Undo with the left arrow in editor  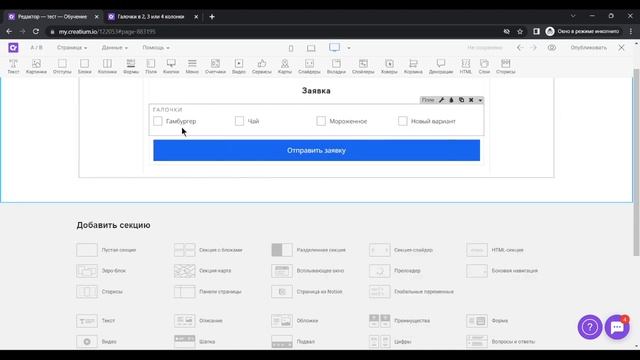520,48
